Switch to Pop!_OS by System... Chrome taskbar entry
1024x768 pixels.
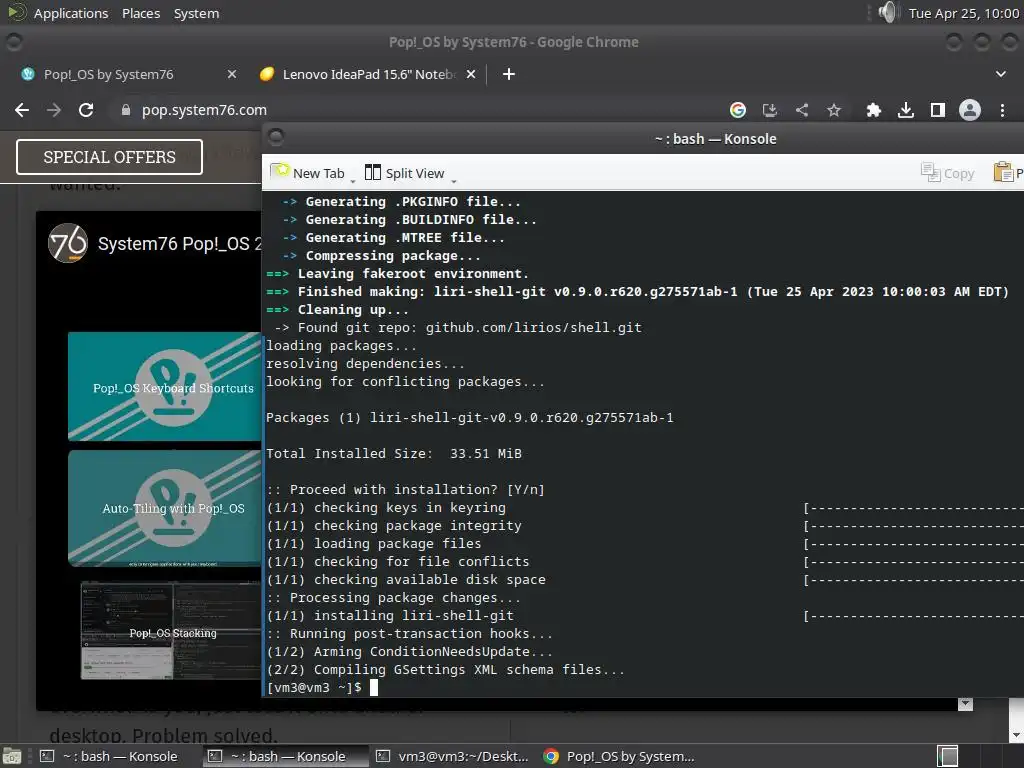(x=619, y=756)
